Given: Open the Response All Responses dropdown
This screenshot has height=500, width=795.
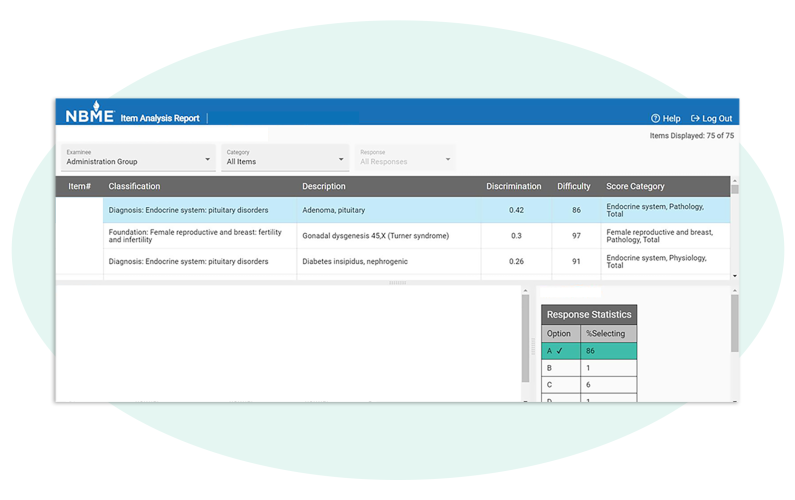Looking at the screenshot, I should 405,158.
